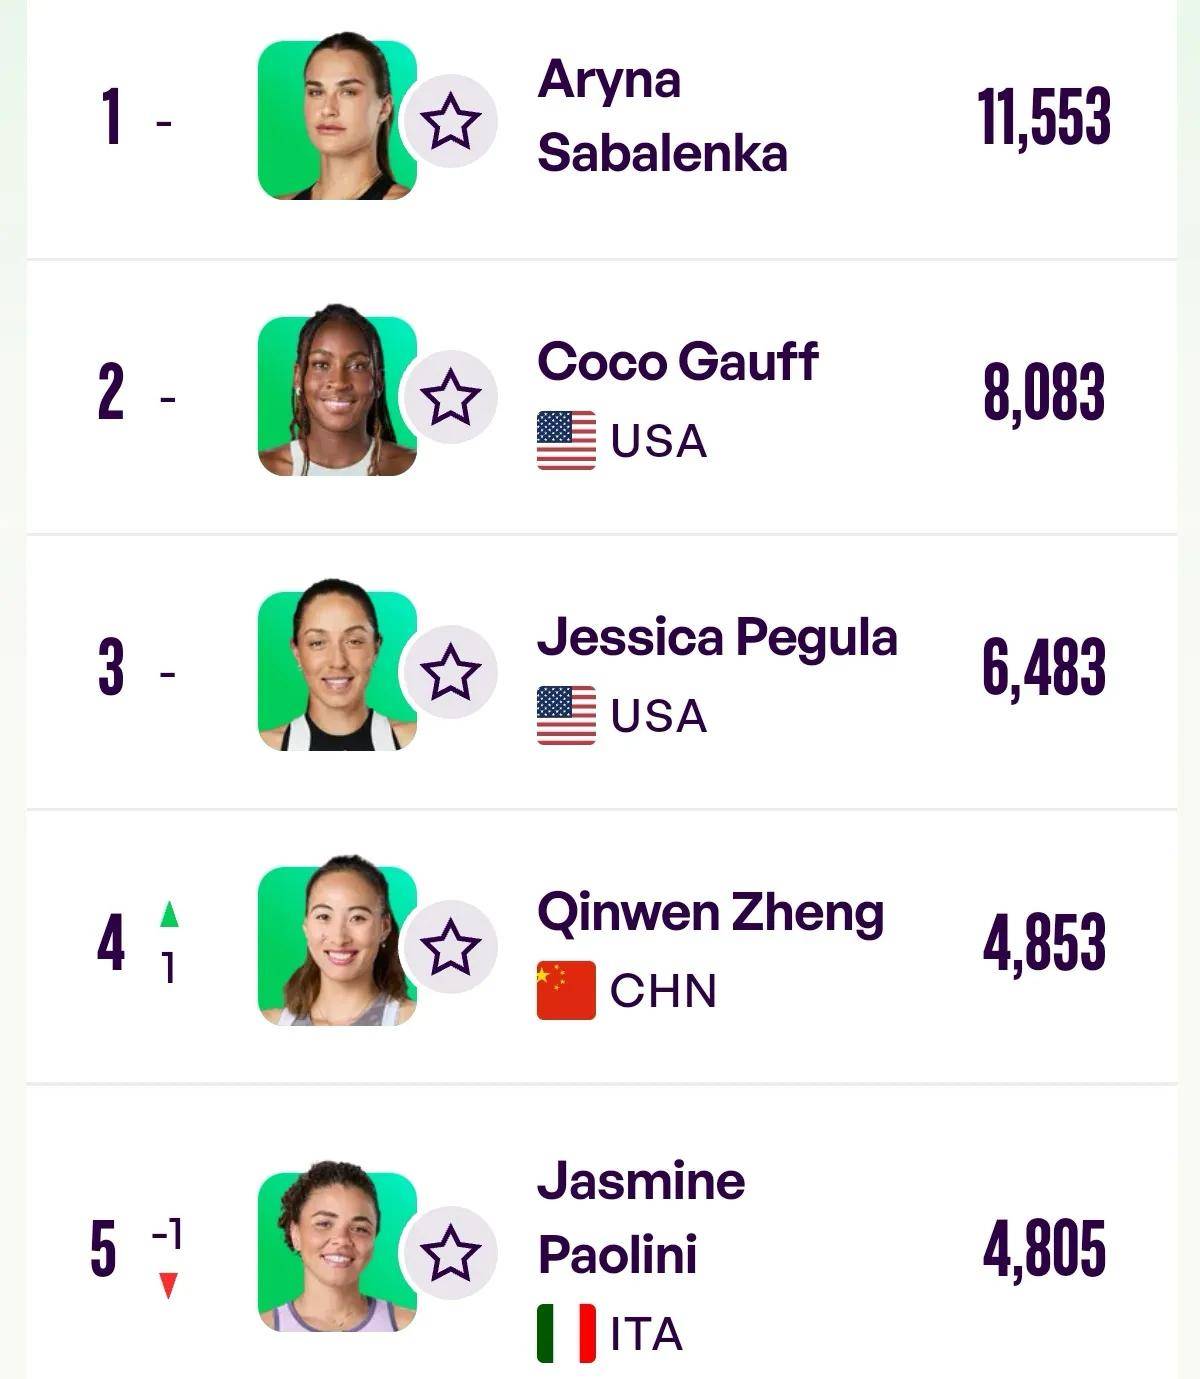Follow the Jessica Pegula name link

click(x=717, y=638)
